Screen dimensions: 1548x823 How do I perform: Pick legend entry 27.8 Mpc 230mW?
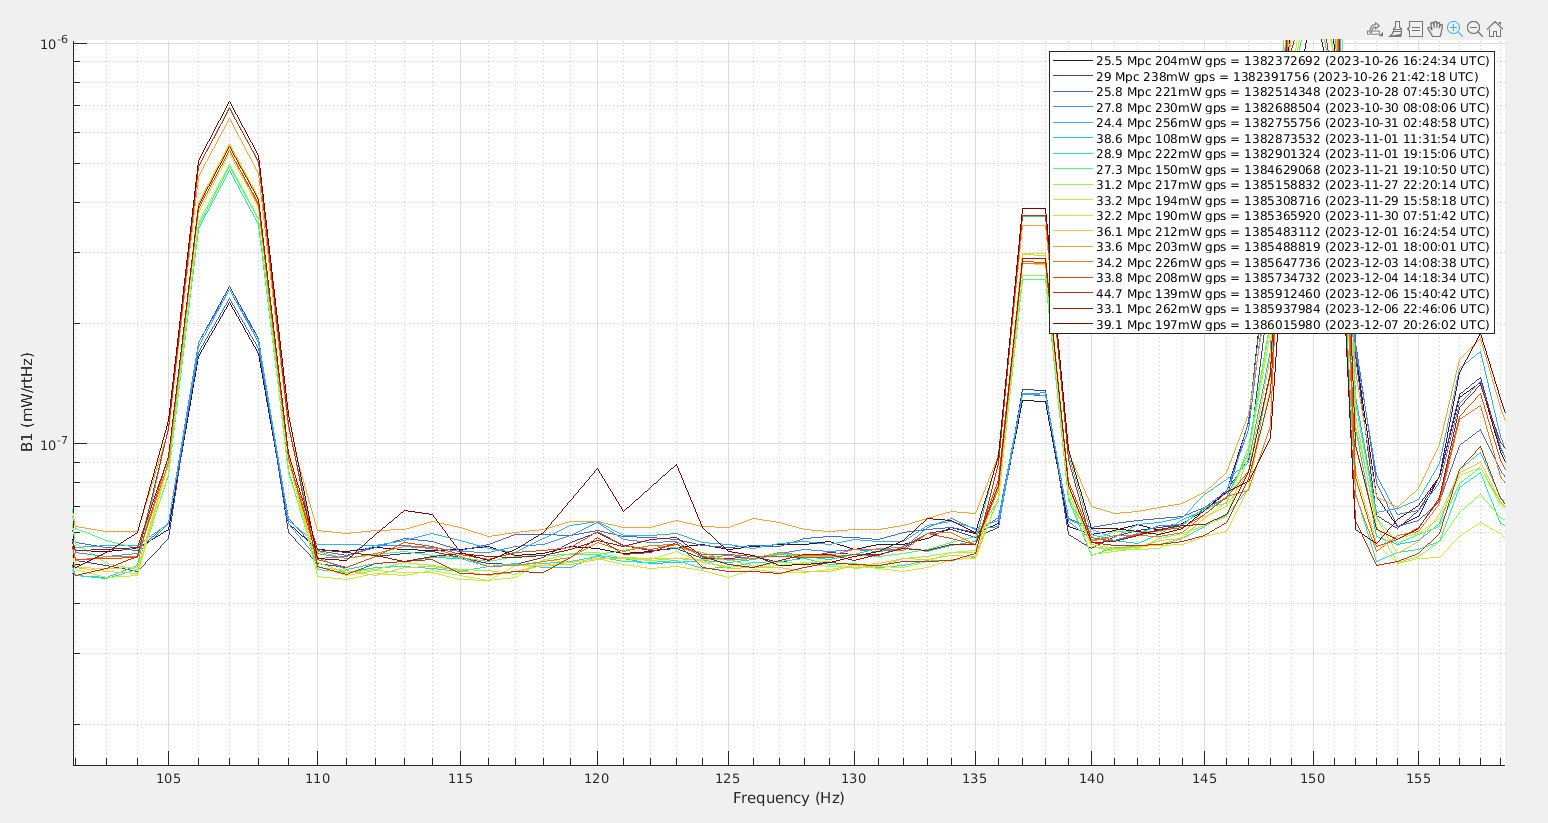1271,108
